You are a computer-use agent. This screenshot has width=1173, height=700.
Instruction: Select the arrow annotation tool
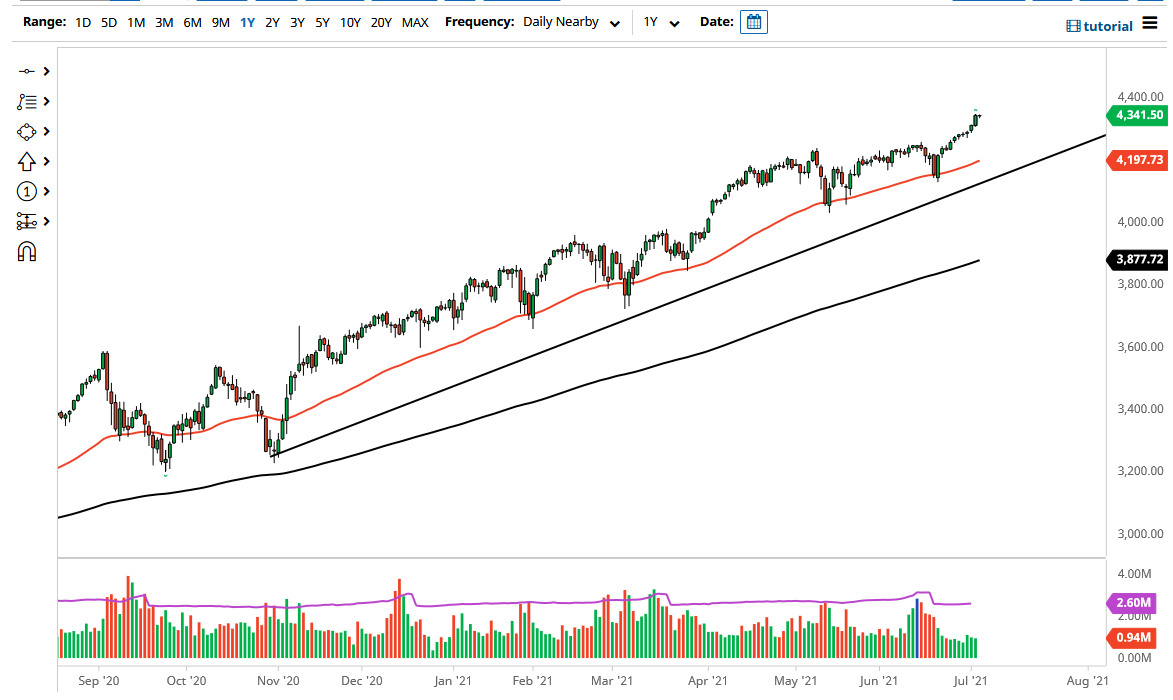tap(28, 161)
